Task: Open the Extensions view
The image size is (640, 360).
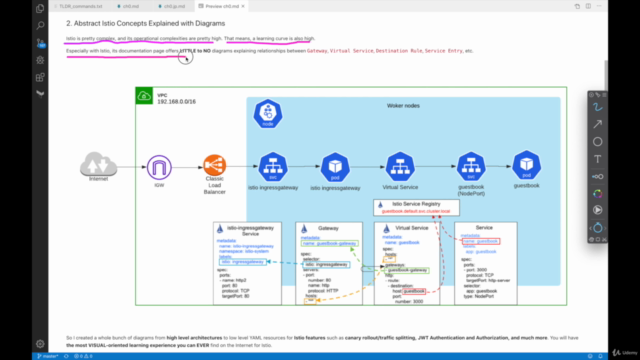Action: pos(40,77)
